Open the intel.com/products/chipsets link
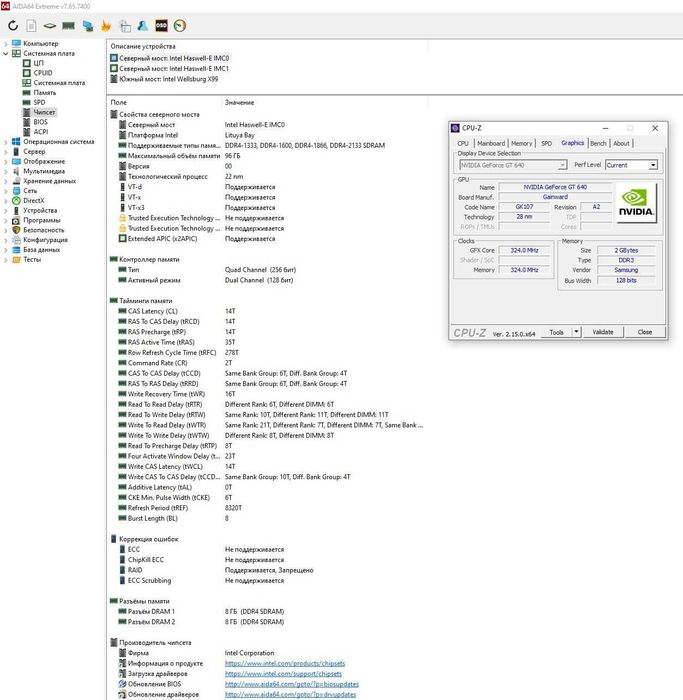This screenshot has width=683, height=700. click(x=285, y=663)
